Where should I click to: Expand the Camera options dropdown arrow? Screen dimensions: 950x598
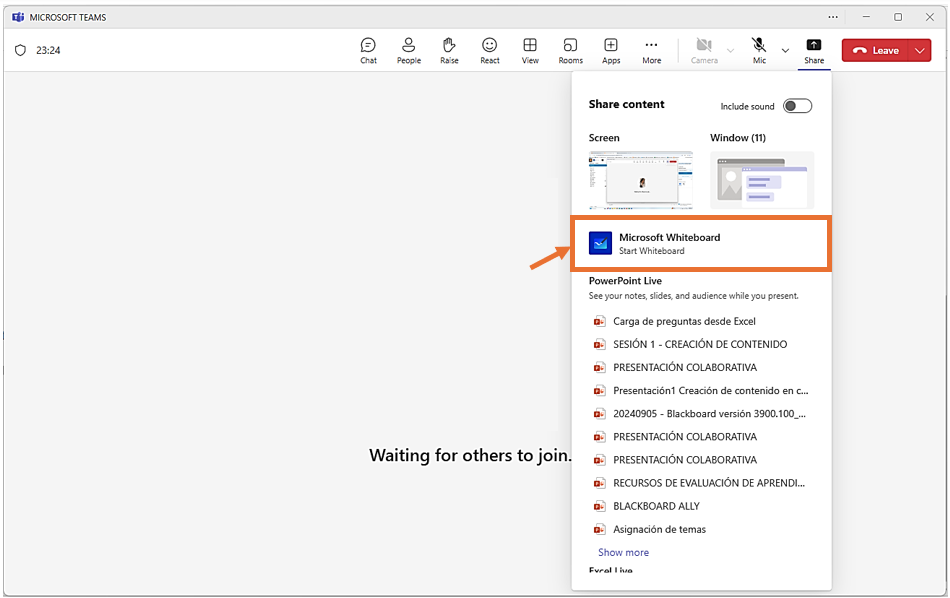[730, 50]
